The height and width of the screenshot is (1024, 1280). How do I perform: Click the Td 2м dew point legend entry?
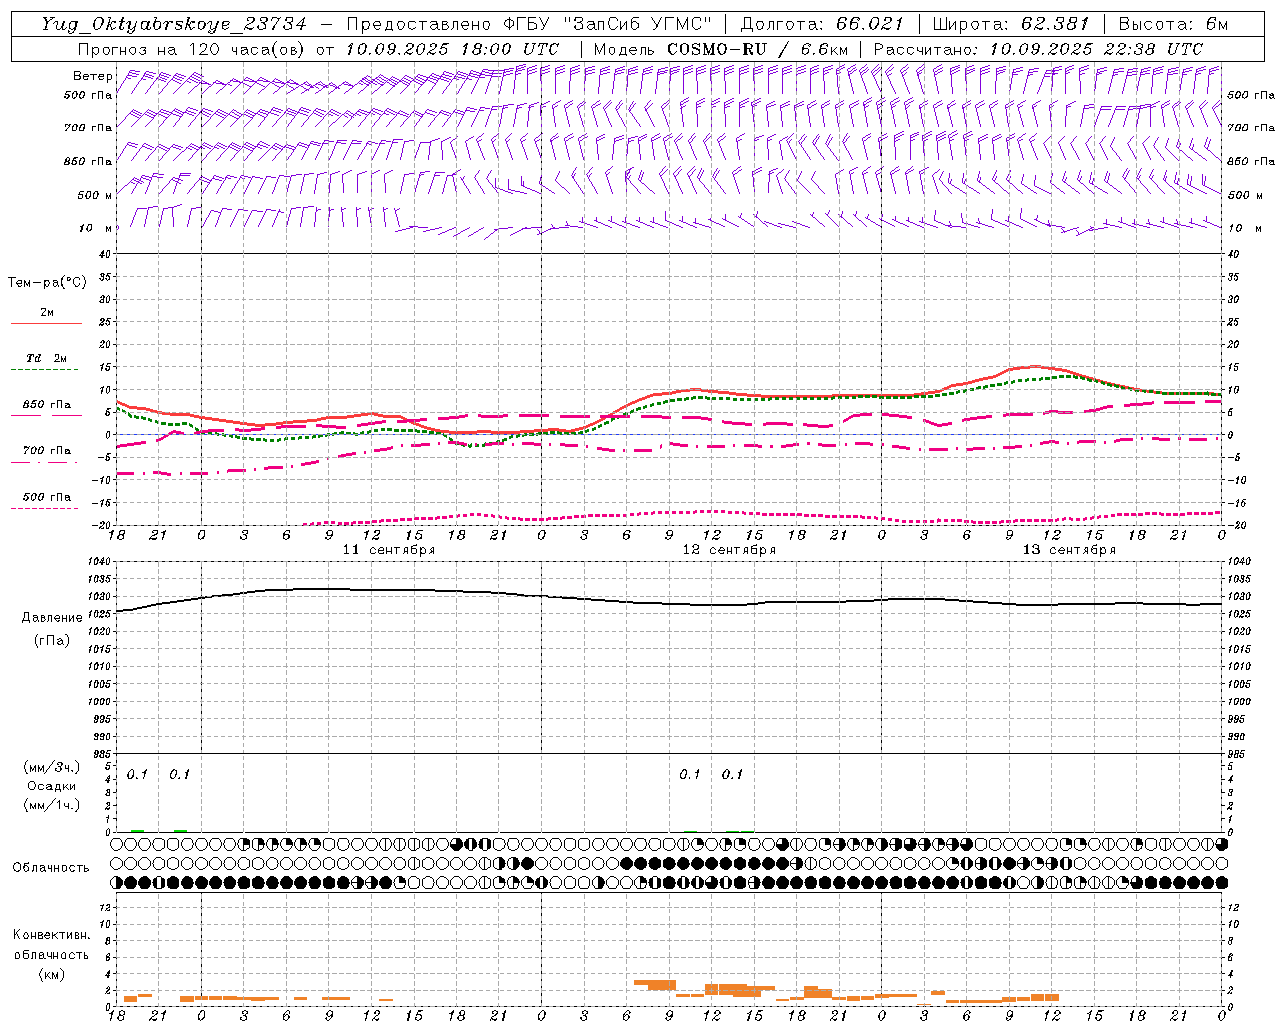[x=47, y=358]
